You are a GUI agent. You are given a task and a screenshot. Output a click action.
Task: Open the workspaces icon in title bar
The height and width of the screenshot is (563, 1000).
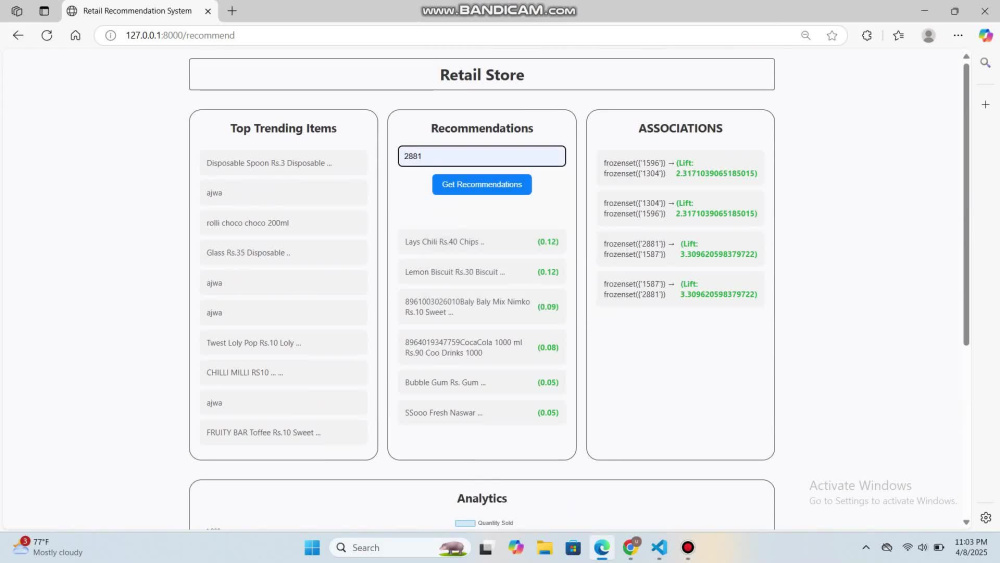17,11
